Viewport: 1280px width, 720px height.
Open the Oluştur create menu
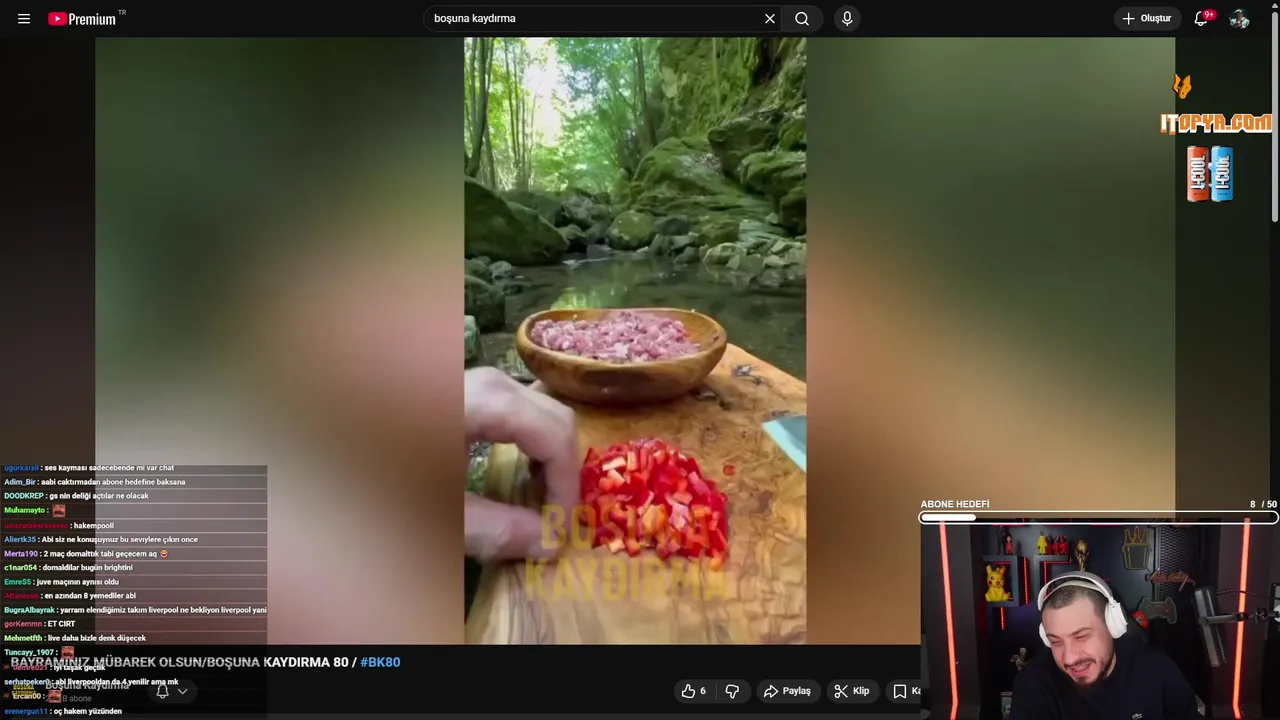point(1147,19)
